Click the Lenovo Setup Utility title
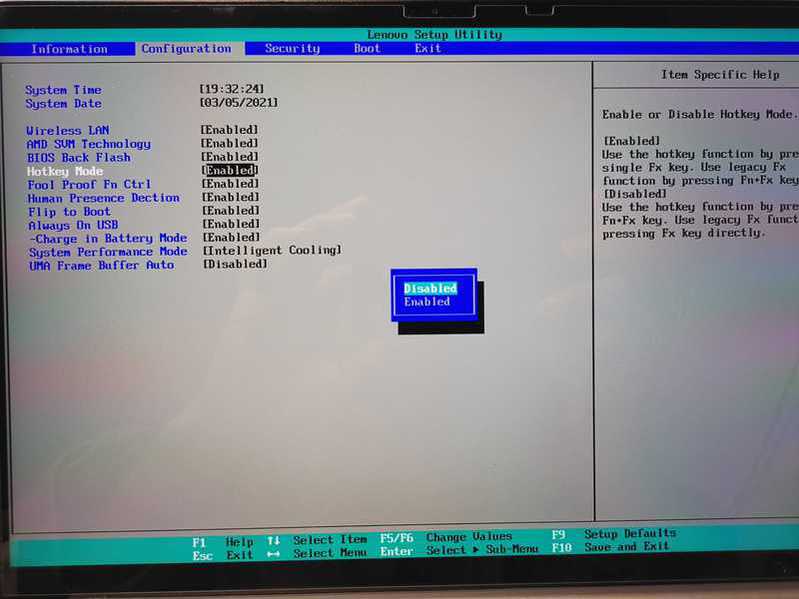Screen dimensions: 799x599 tap(435, 35)
